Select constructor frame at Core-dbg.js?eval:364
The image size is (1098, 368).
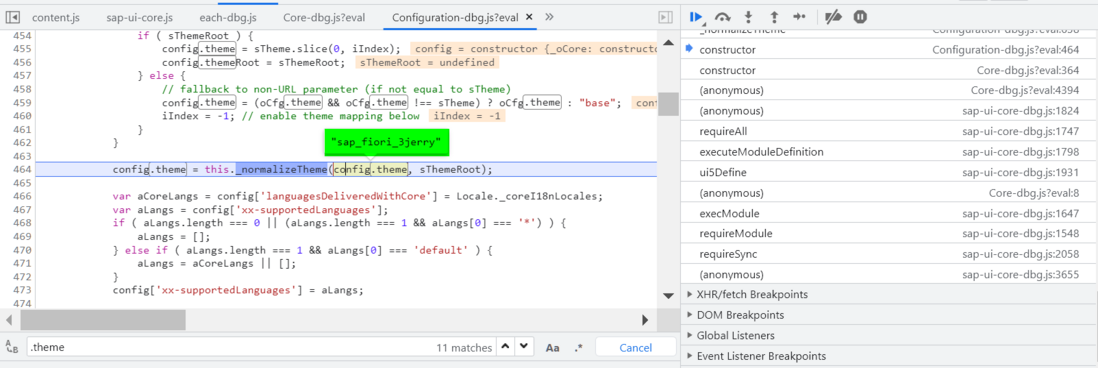(889, 70)
